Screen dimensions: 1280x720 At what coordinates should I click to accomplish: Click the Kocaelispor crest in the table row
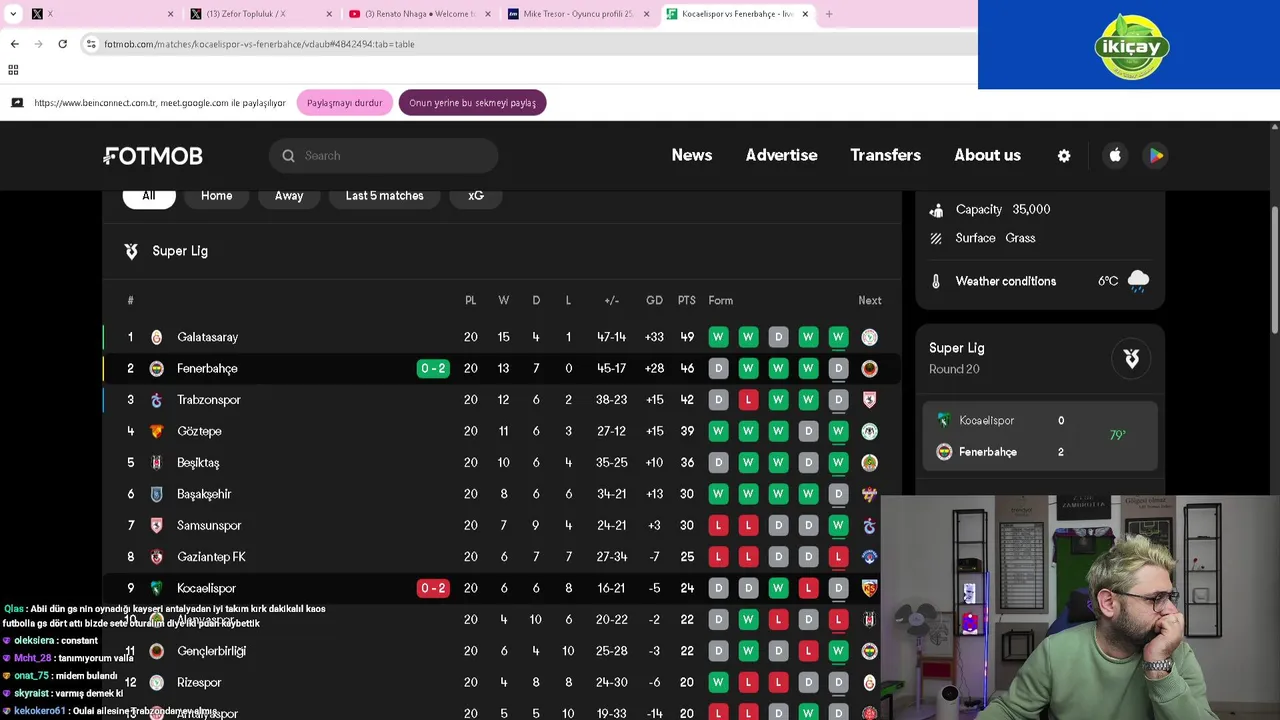156,588
